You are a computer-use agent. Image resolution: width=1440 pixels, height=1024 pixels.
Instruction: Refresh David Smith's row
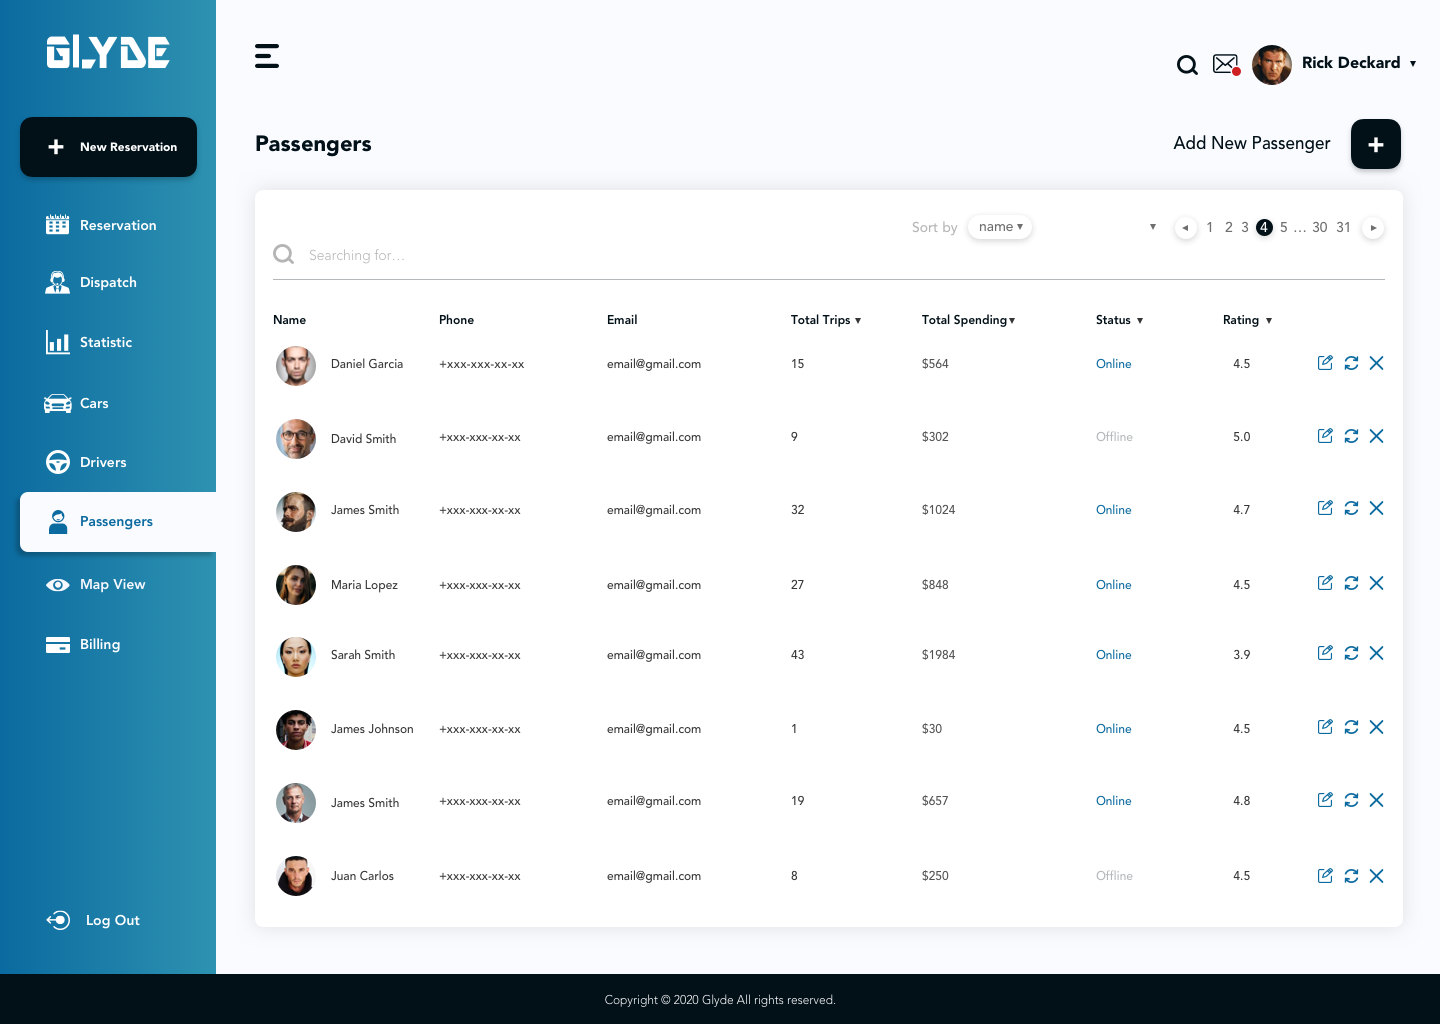(x=1351, y=436)
